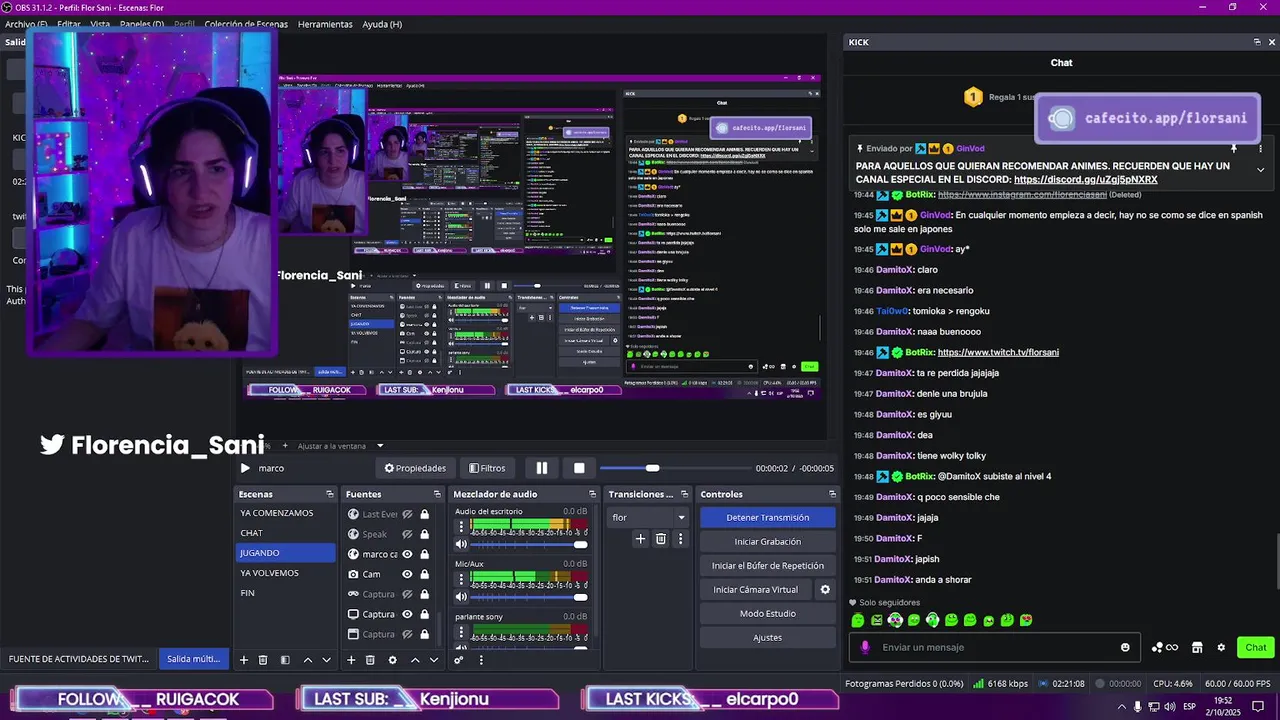Hide the marco ca source
Image resolution: width=1280 pixels, height=720 pixels.
coord(407,554)
